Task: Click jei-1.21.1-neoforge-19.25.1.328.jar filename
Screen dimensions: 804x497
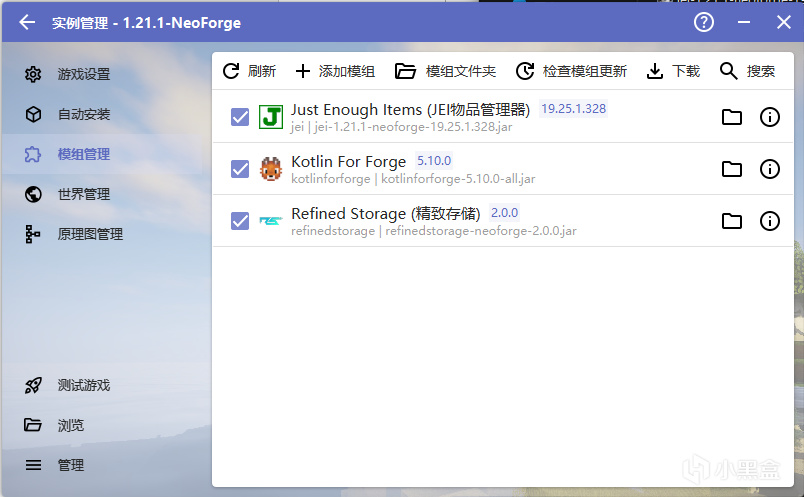Action: [413, 127]
